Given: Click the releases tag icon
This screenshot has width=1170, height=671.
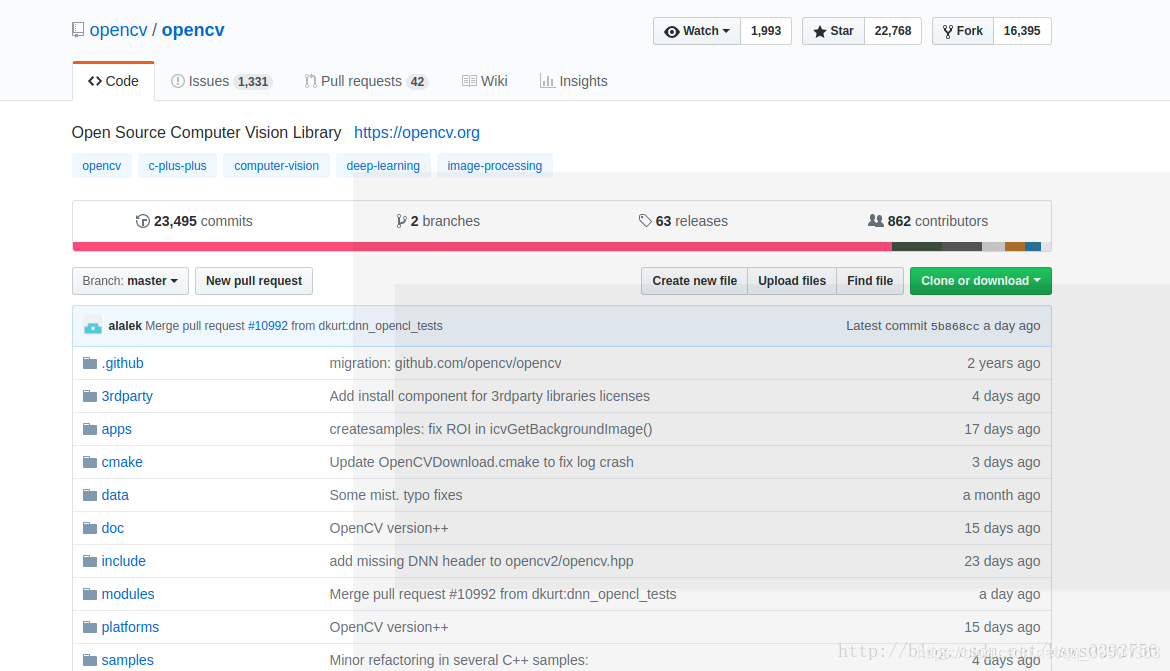Looking at the screenshot, I should [645, 221].
